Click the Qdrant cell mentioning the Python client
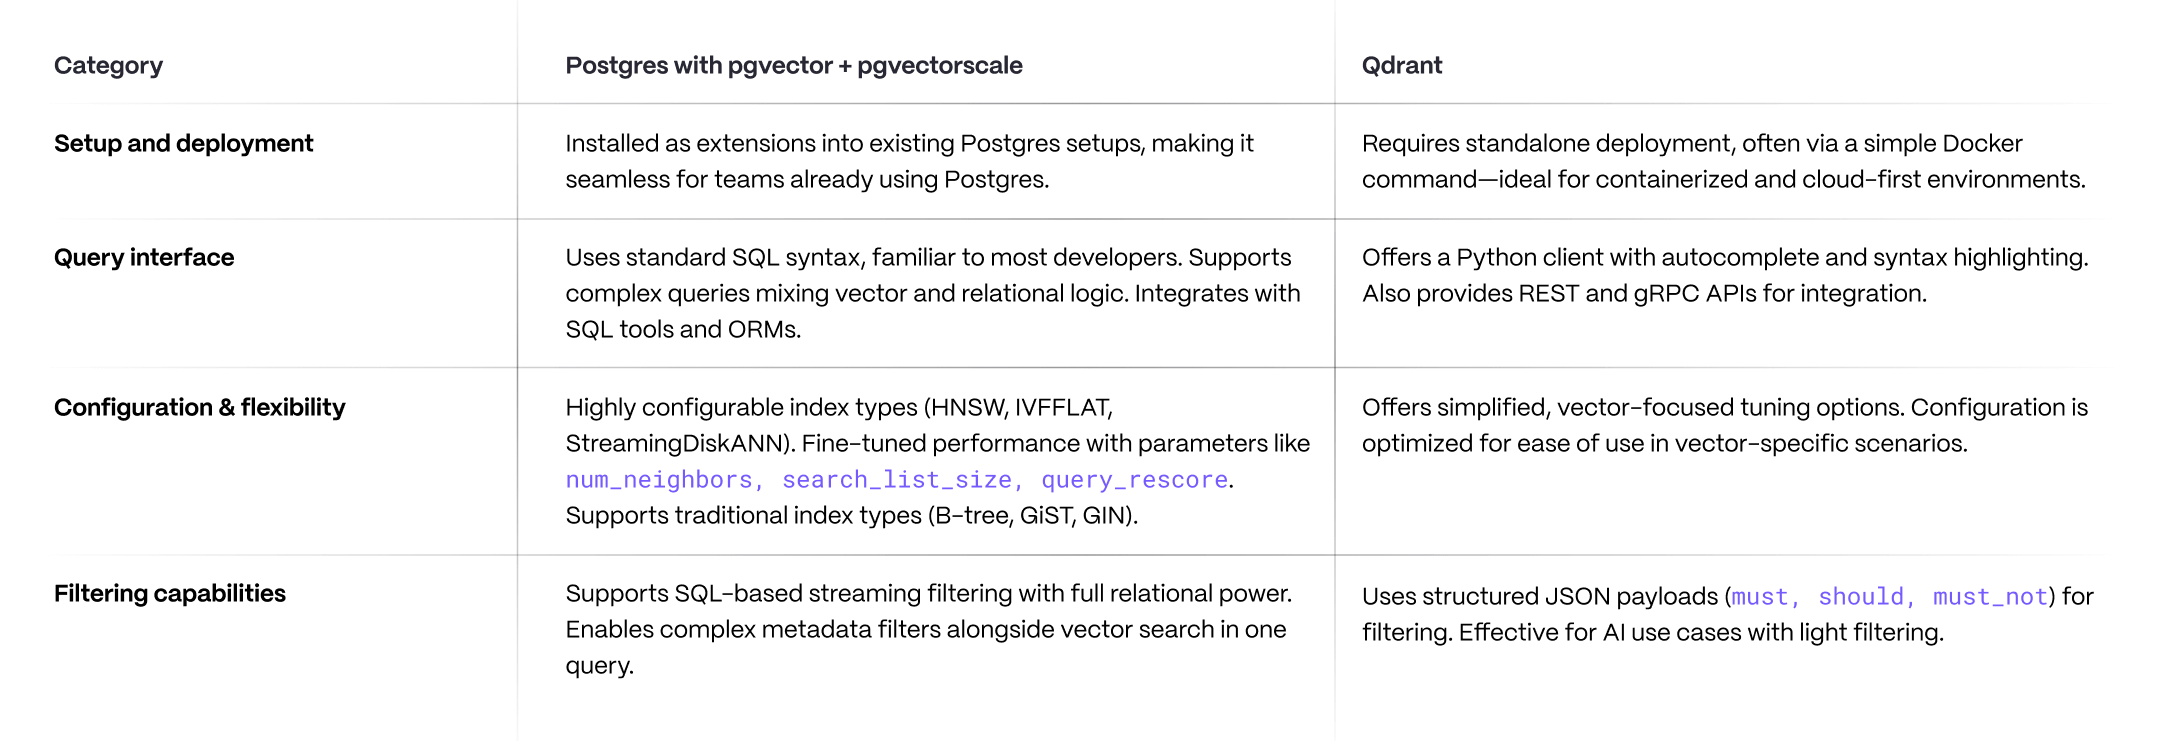Image resolution: width=2165 pixels, height=741 pixels. 1724,276
